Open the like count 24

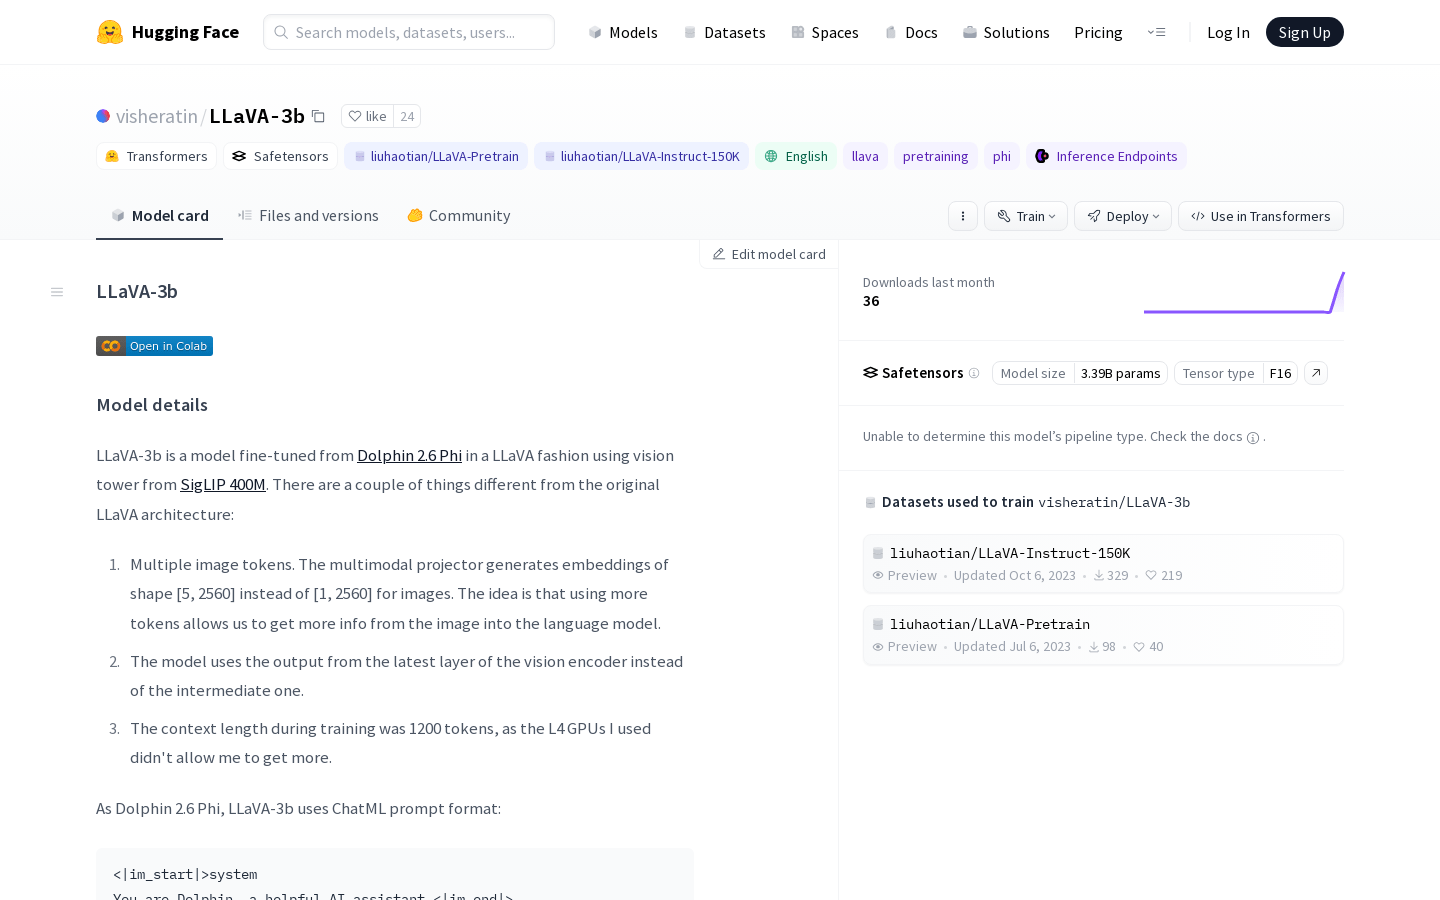tap(407, 116)
